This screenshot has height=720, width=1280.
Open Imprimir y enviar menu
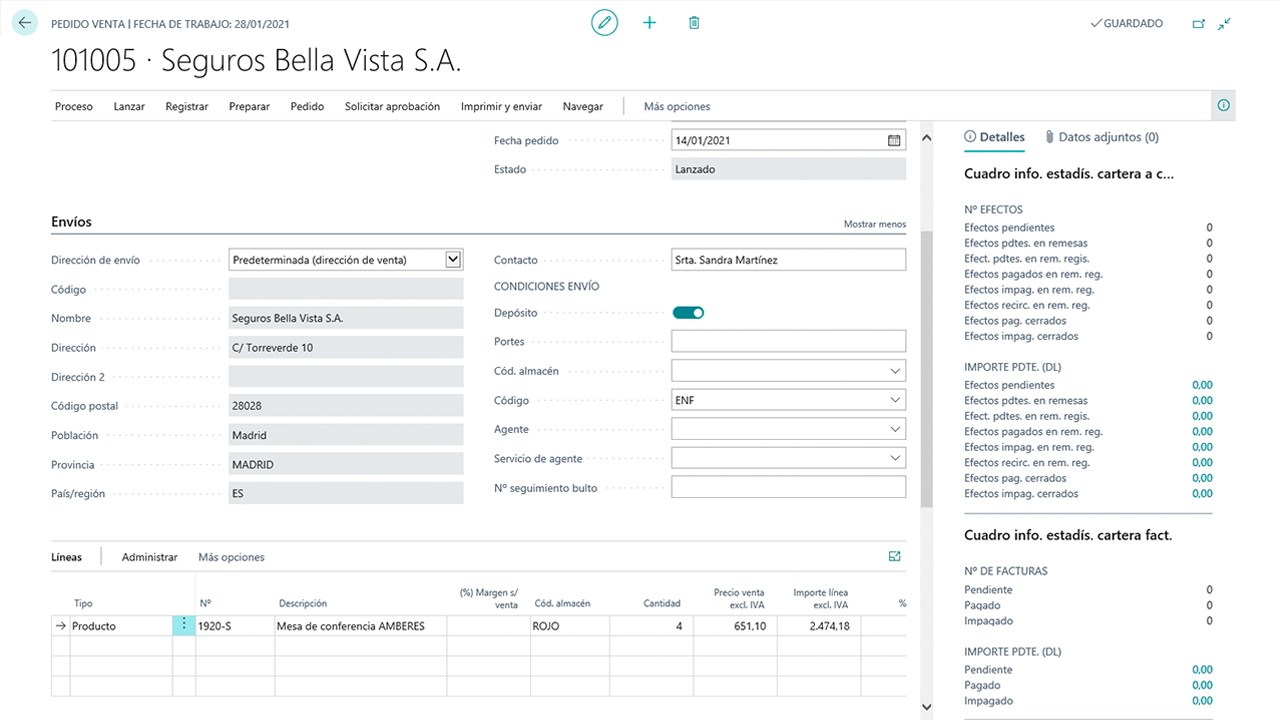coord(501,106)
